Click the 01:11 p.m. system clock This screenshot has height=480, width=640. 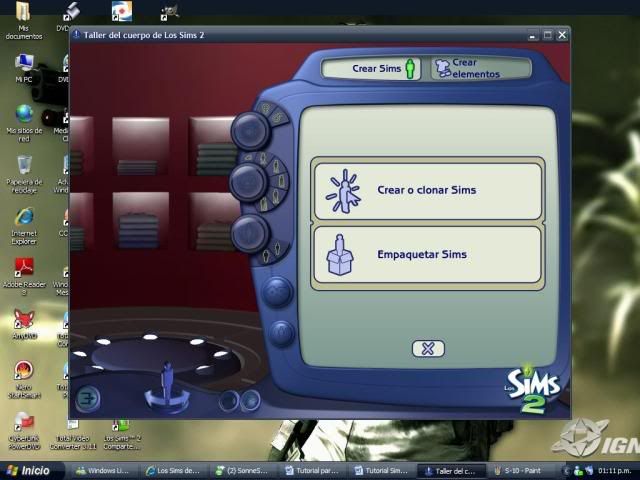[x=615, y=471]
